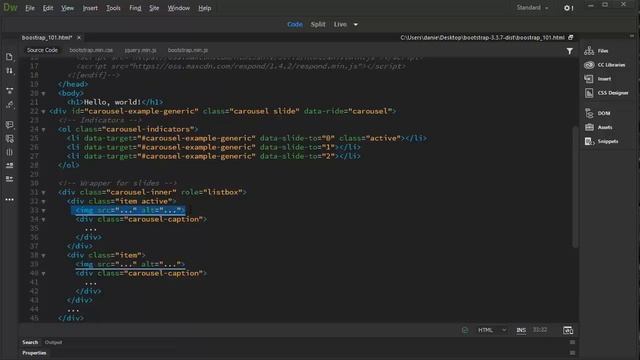
Task: Collapse the panel dock via top icon
Action: (632, 36)
